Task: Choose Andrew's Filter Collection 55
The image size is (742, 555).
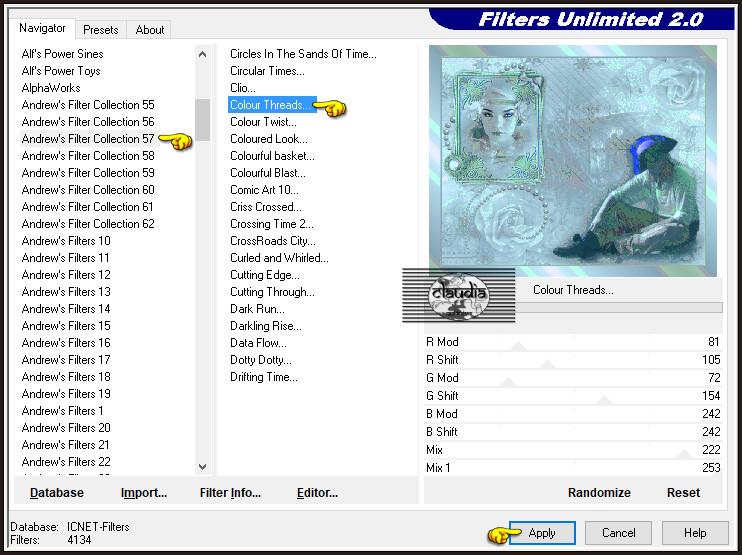Action: coord(88,105)
